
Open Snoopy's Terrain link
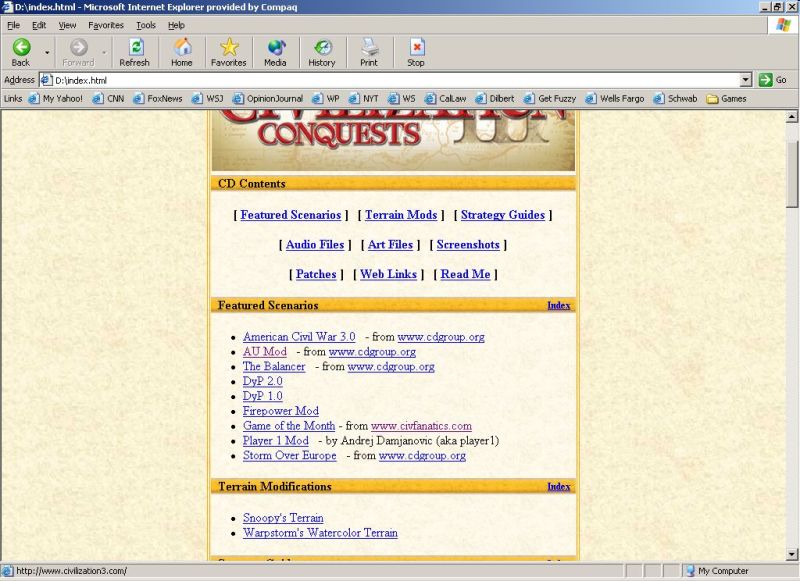(283, 518)
